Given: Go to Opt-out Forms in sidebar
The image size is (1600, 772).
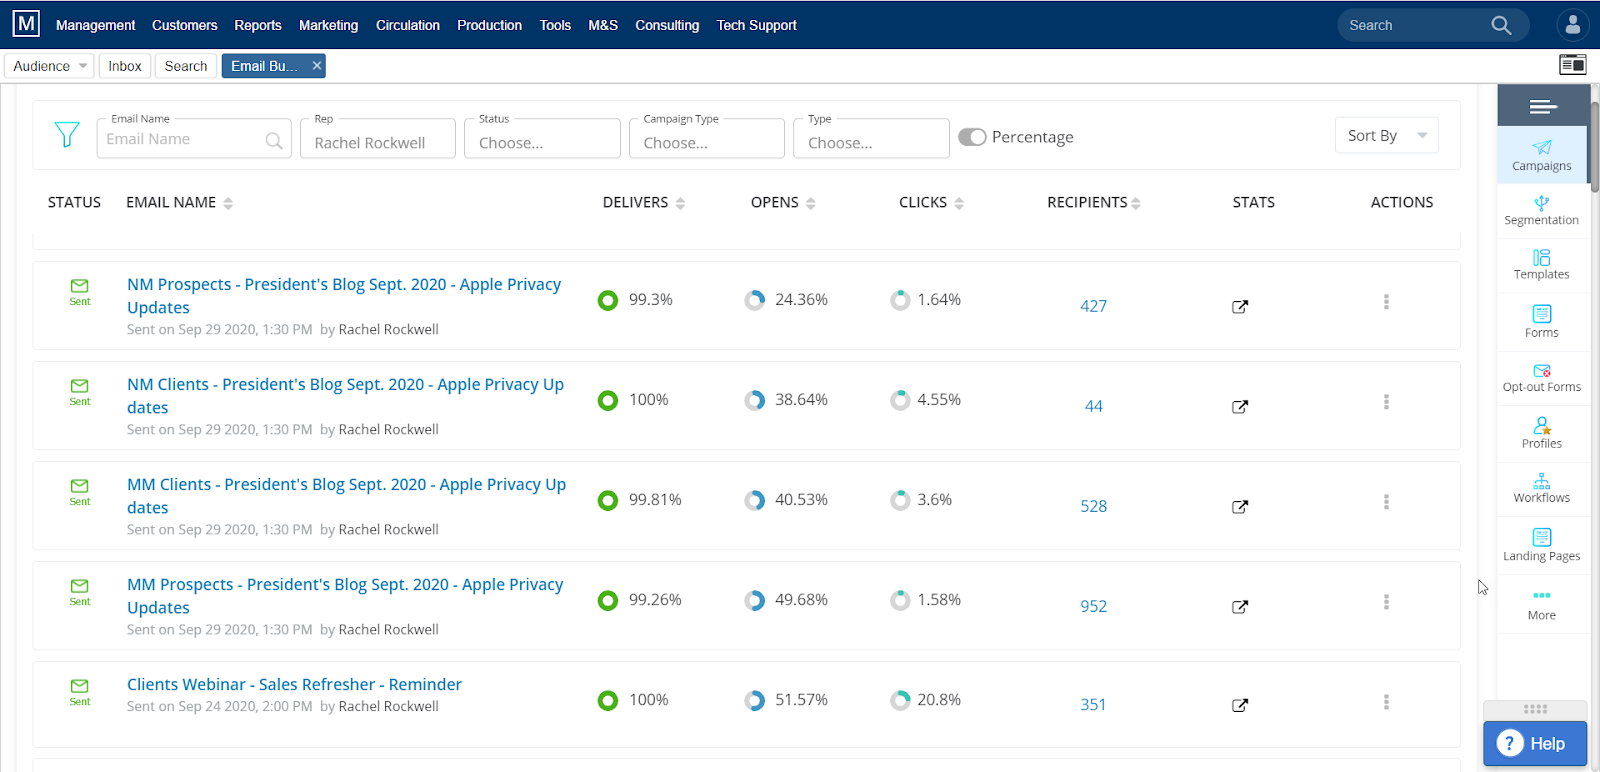Looking at the screenshot, I should (1541, 377).
